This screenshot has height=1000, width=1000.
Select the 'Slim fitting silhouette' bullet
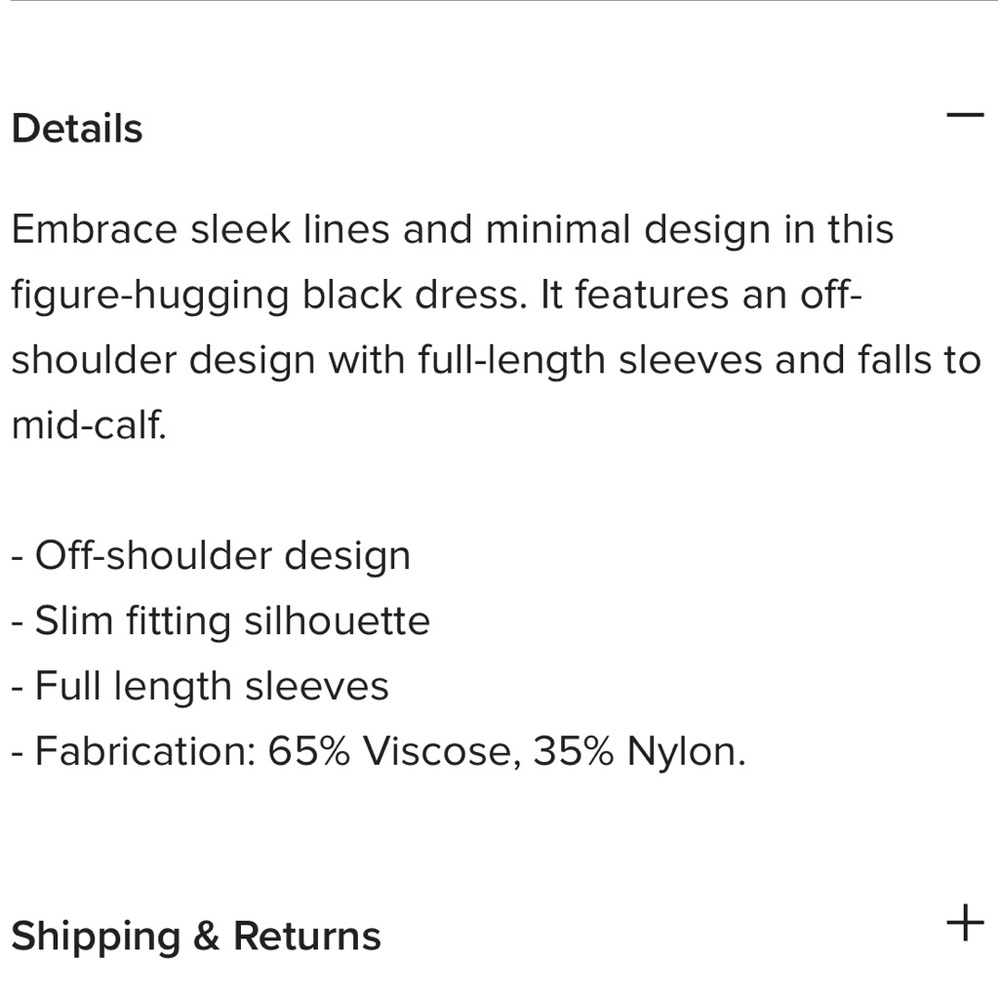click(x=221, y=621)
